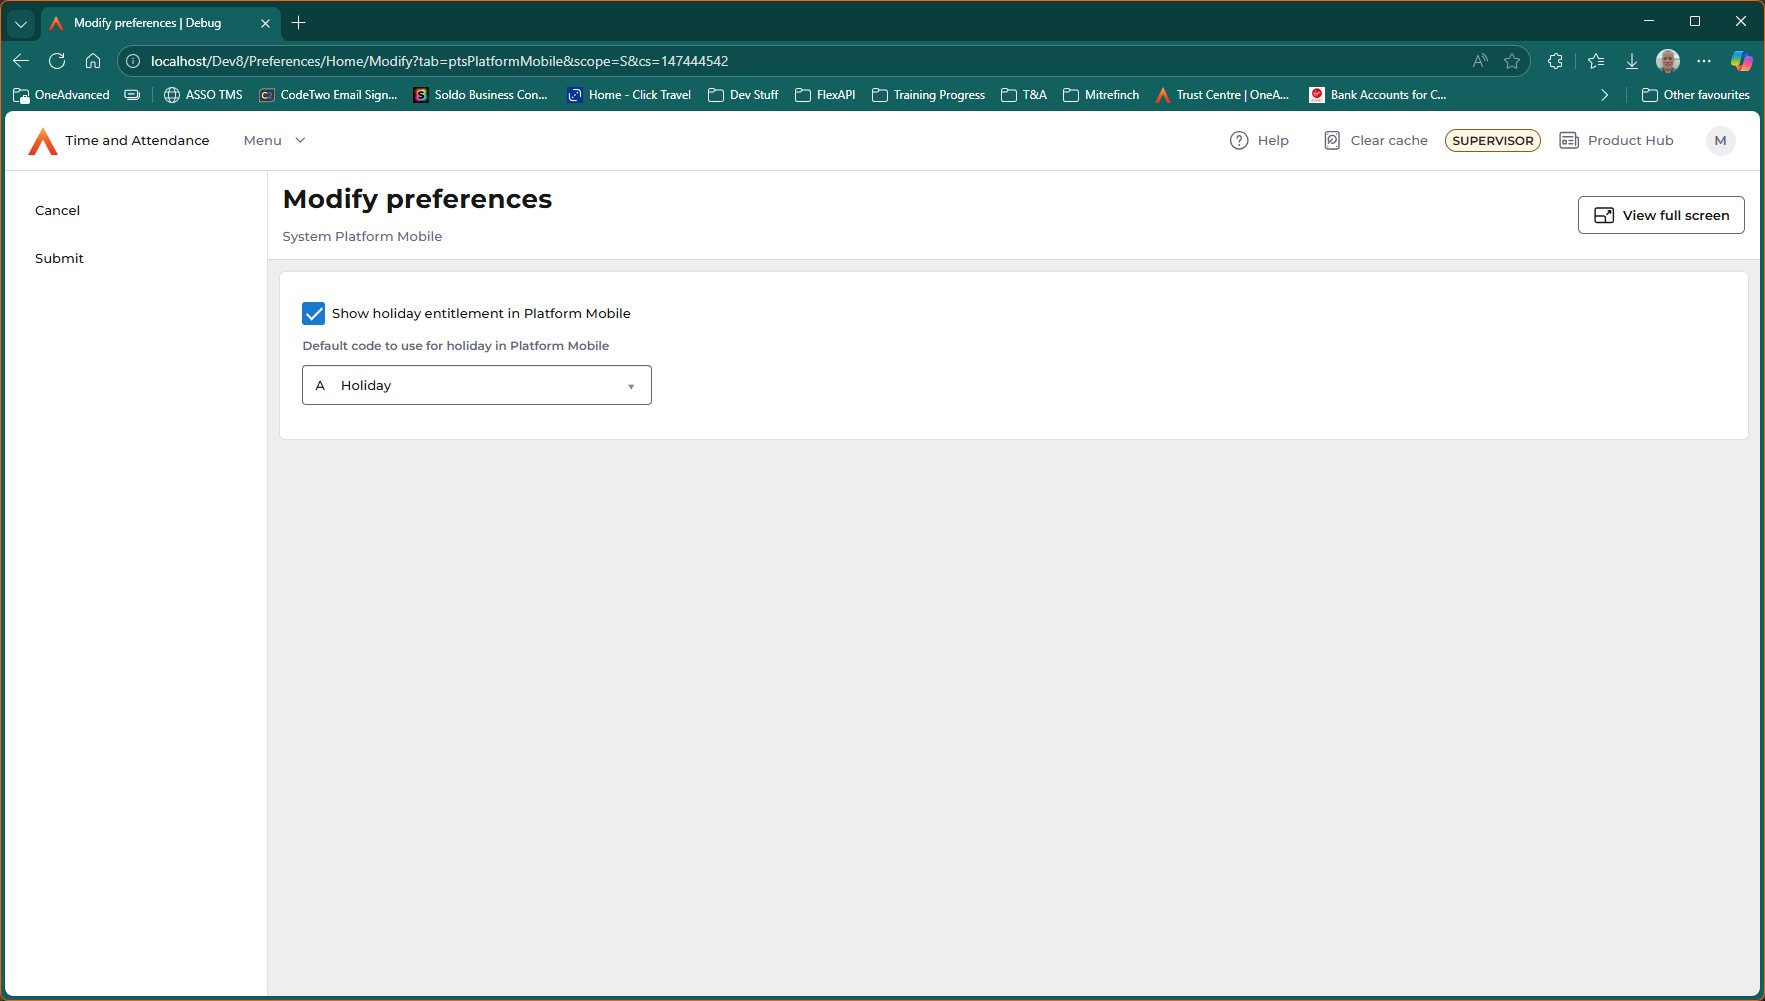
Task: Open the Copilot sidebar icon
Action: coord(1741,61)
